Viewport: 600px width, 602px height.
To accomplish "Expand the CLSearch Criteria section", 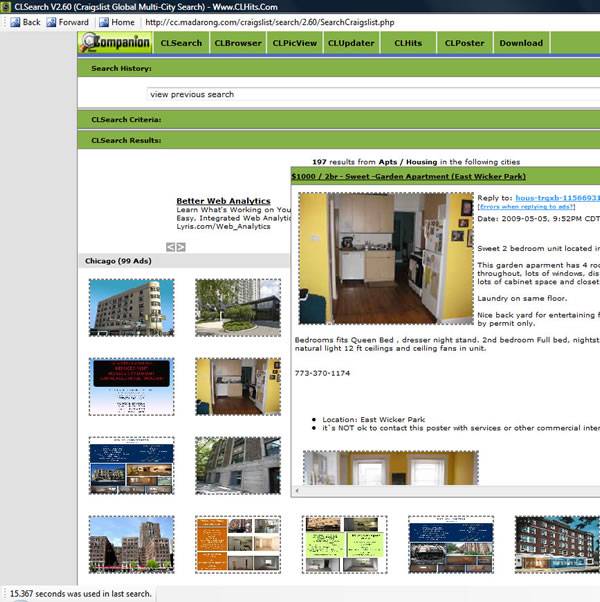I will 126,120.
